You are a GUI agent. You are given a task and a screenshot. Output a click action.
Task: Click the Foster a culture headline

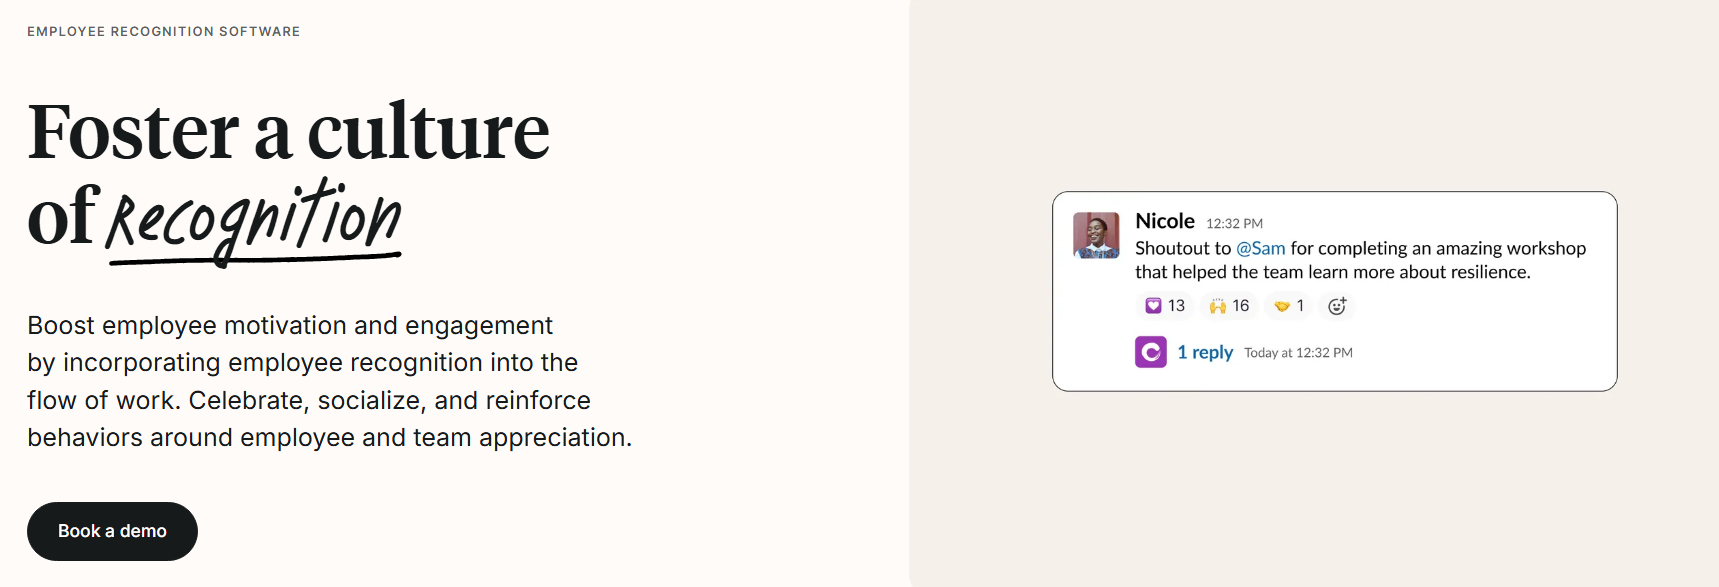pyautogui.click(x=289, y=132)
